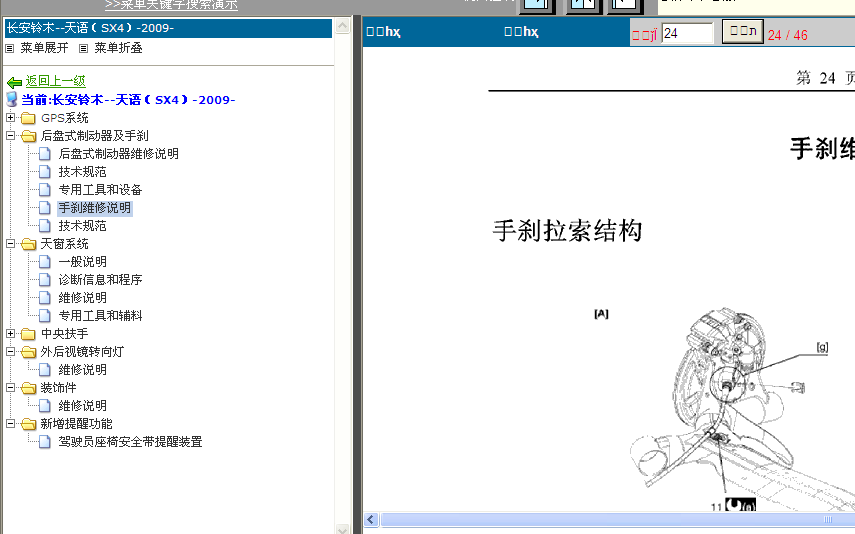
Task: Expand the GPS系统 folder node
Action: click(x=10, y=117)
